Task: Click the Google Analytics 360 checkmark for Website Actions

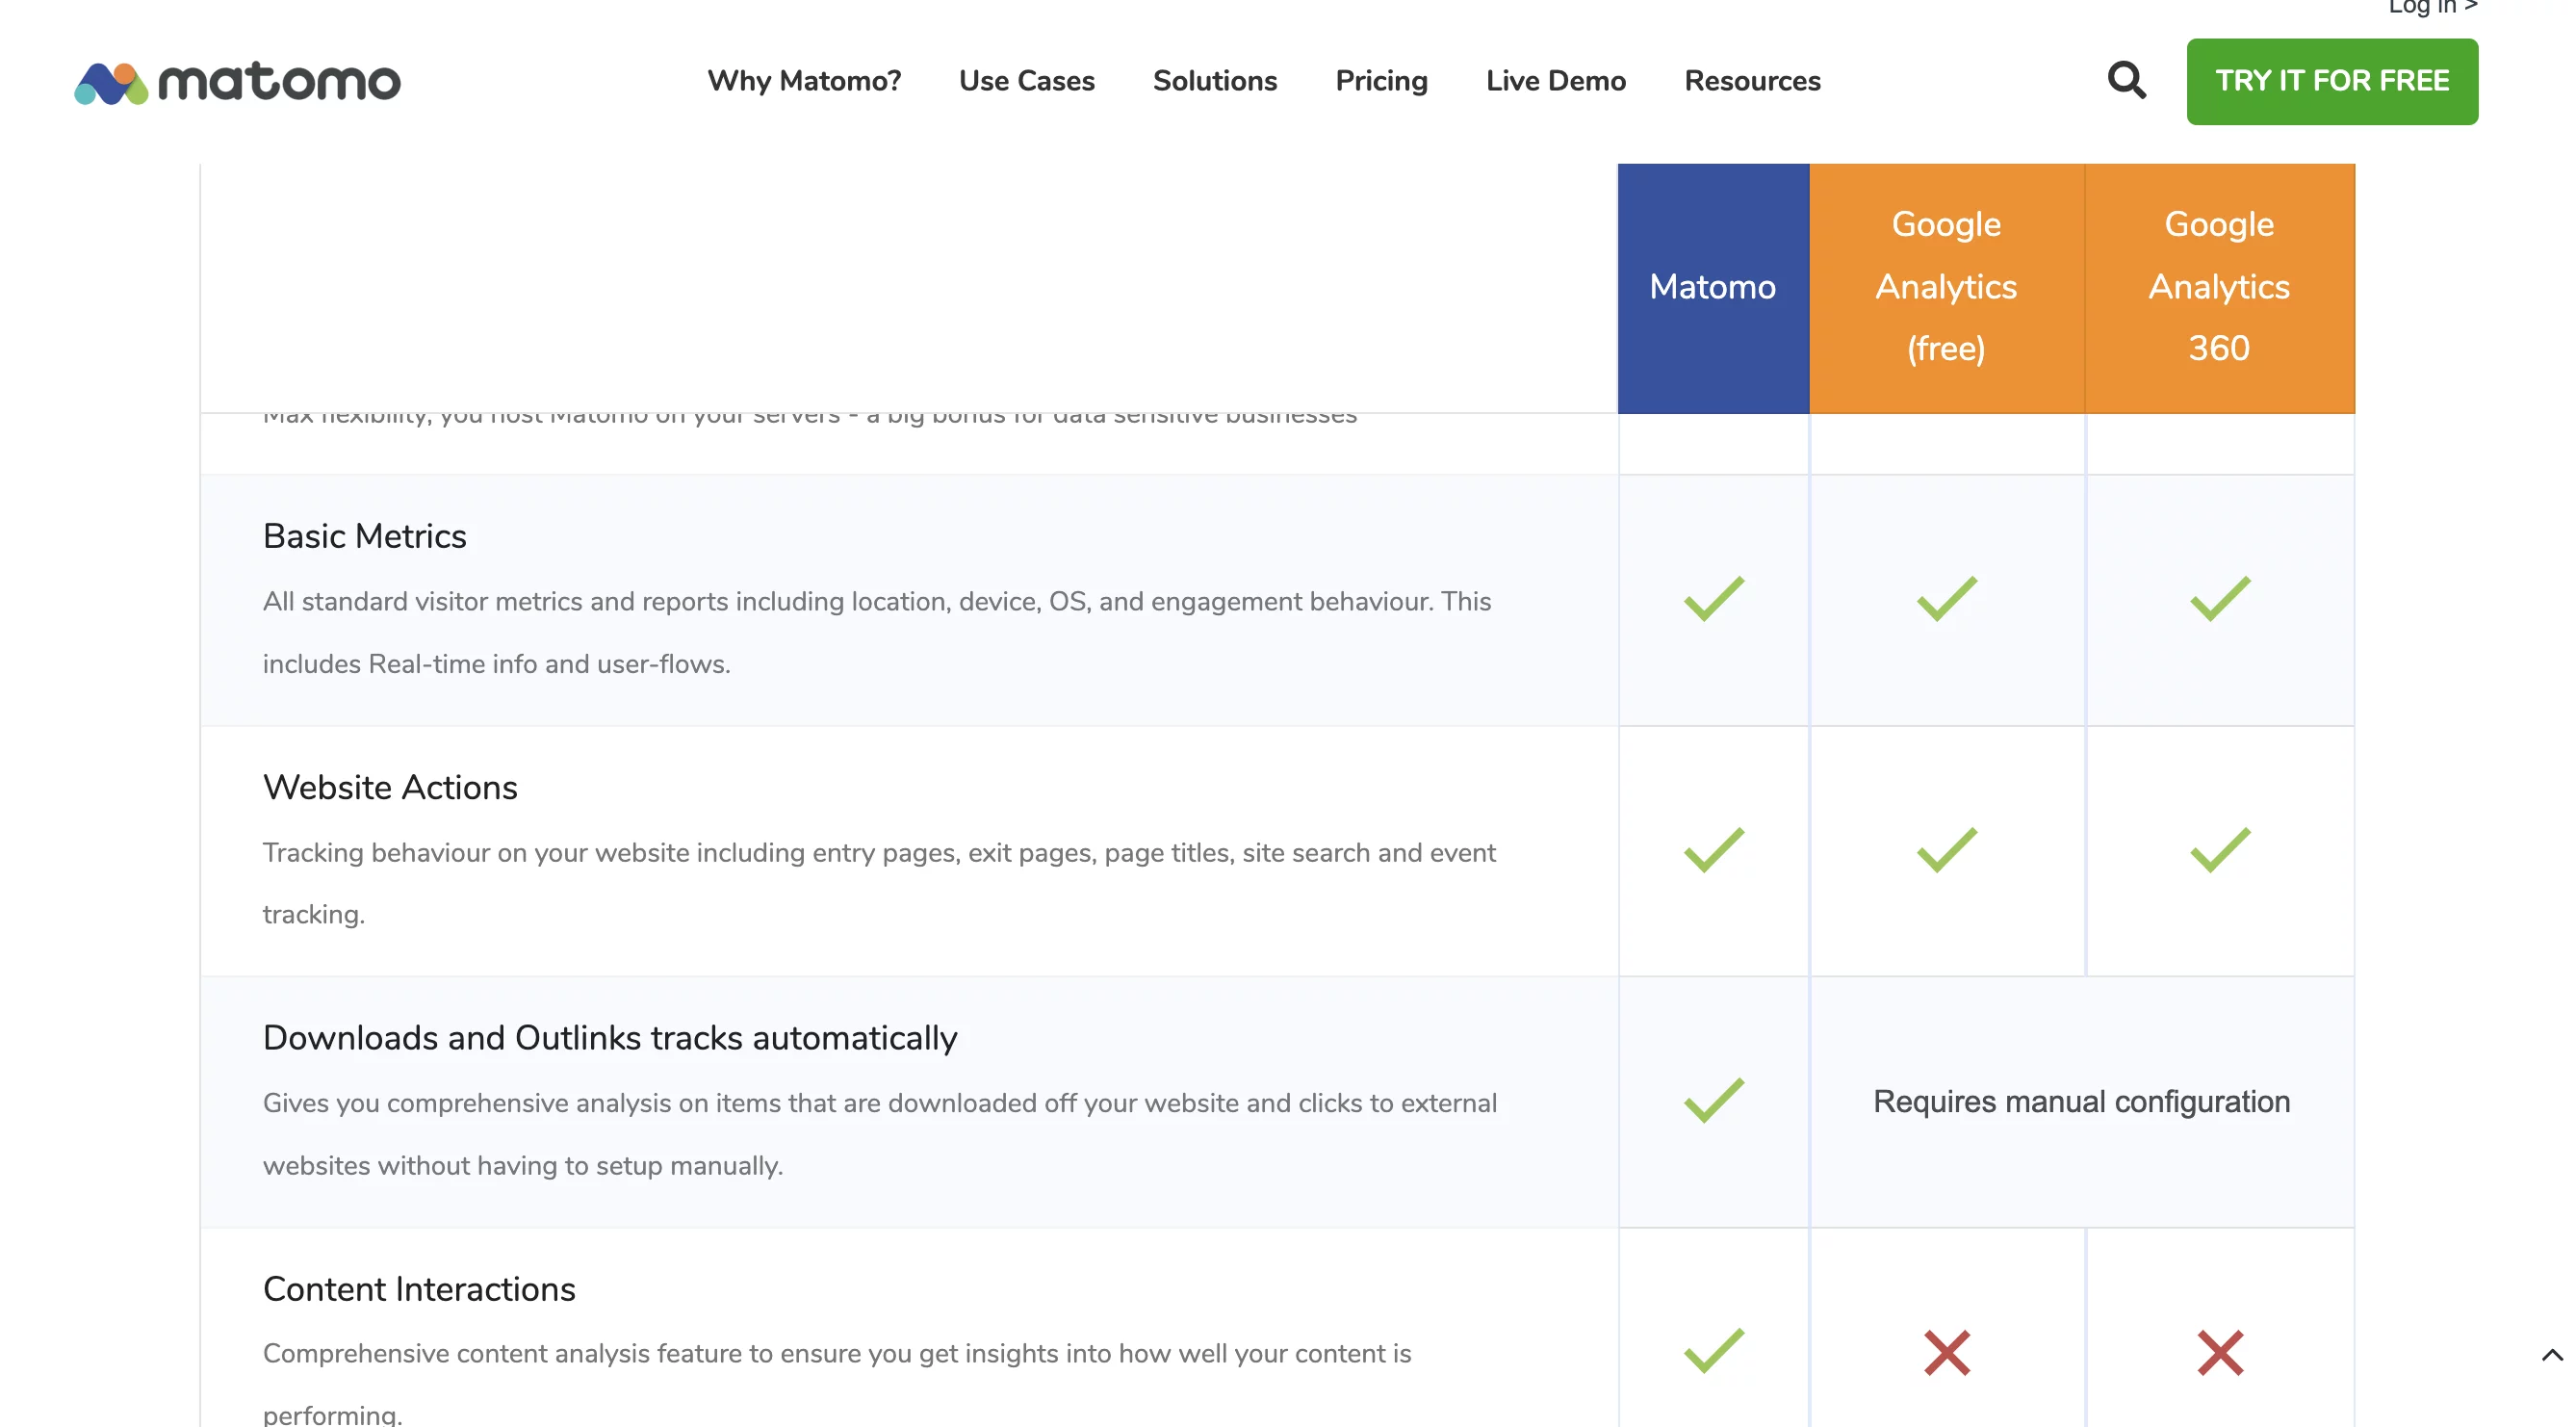Action: tap(2219, 850)
